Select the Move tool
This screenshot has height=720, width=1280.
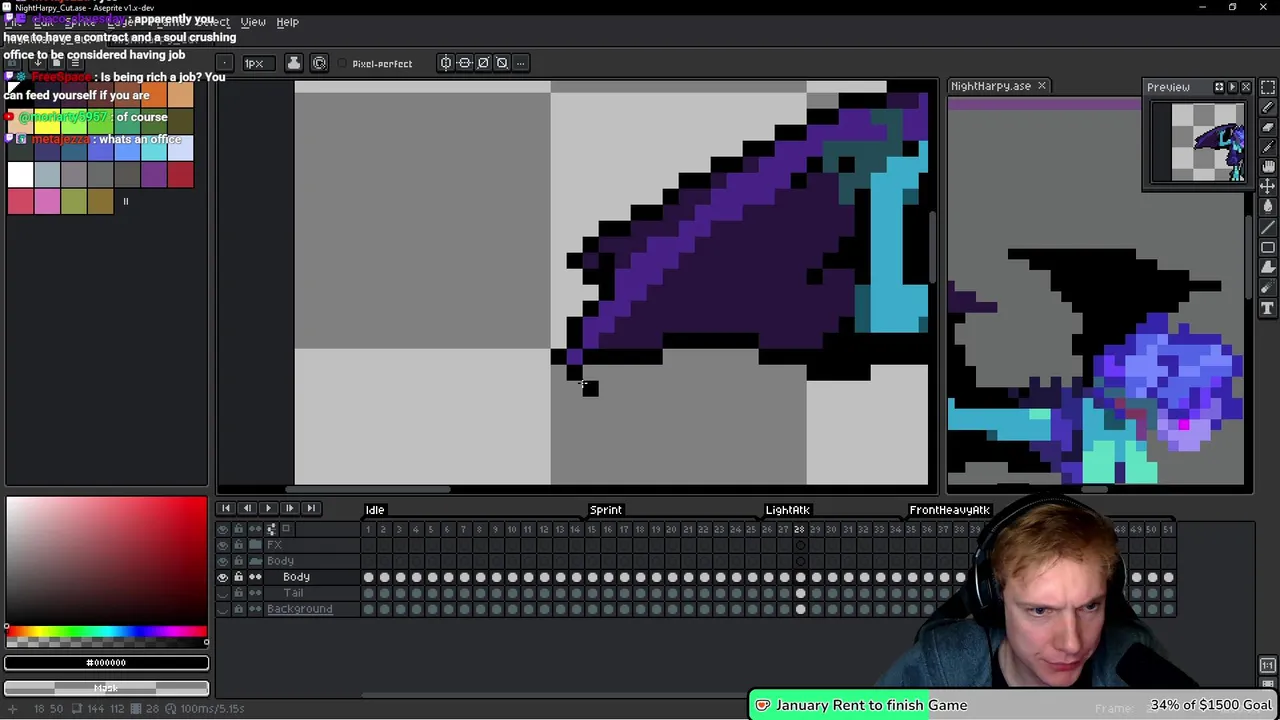(1268, 186)
